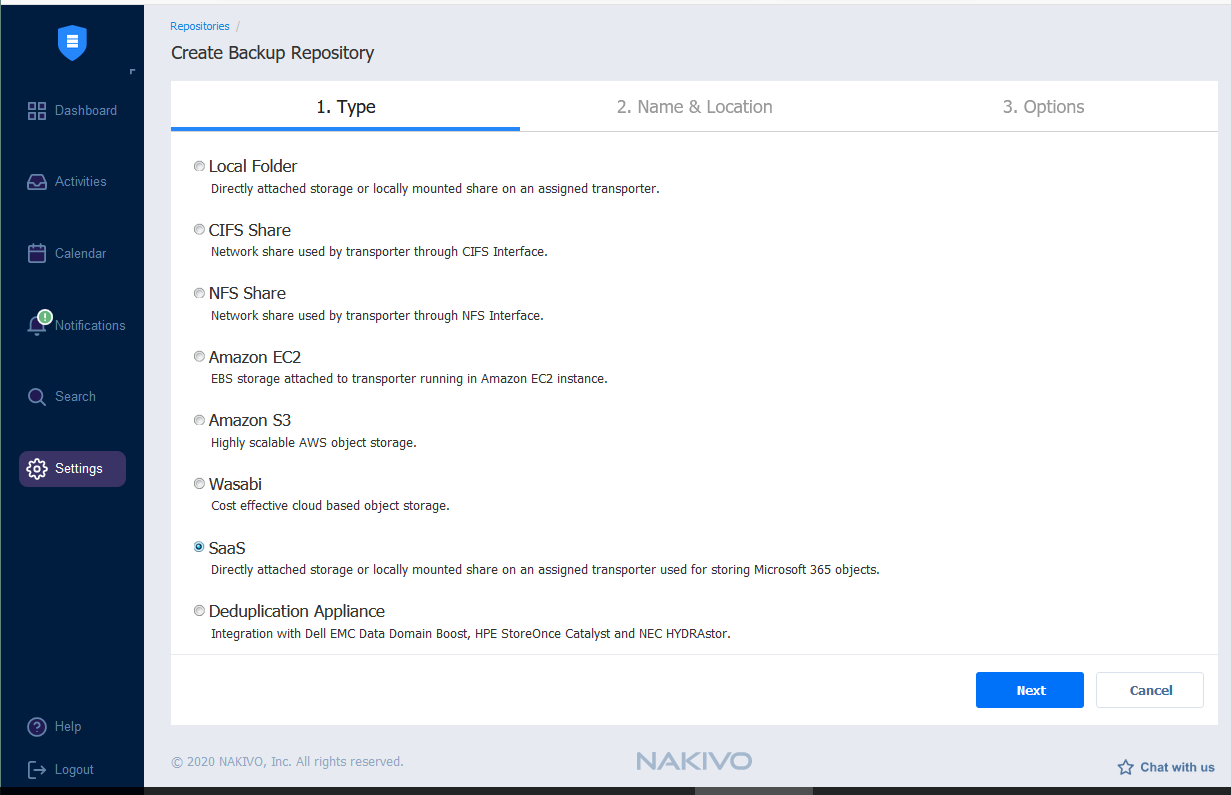Click the Logout label in sidebar
The width and height of the screenshot is (1231, 795).
pyautogui.click(x=74, y=770)
